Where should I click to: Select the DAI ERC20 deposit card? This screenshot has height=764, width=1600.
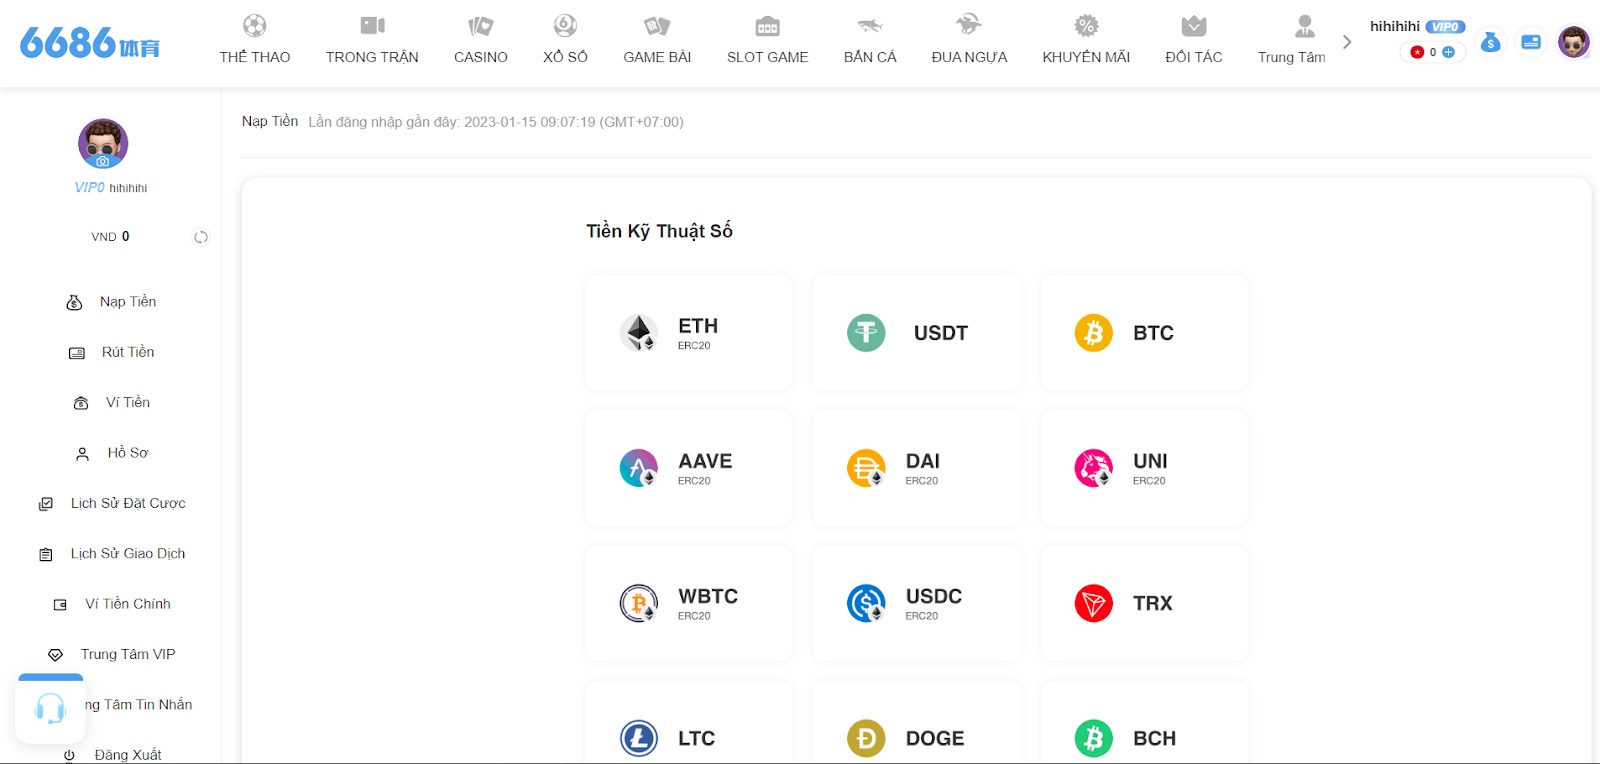pos(916,468)
